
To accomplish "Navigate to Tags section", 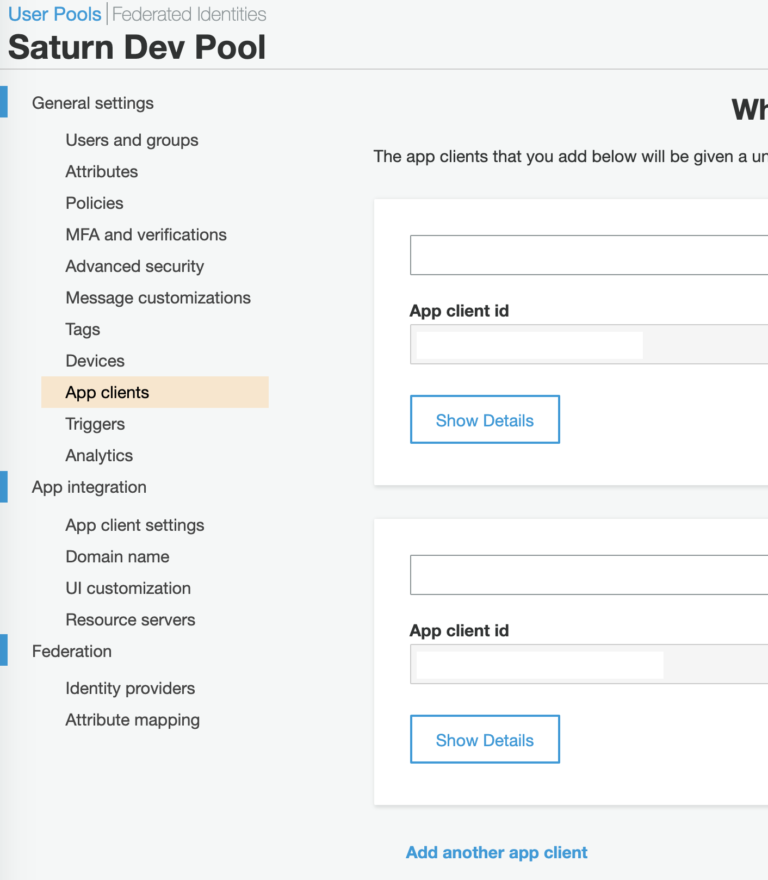I will pyautogui.click(x=83, y=329).
